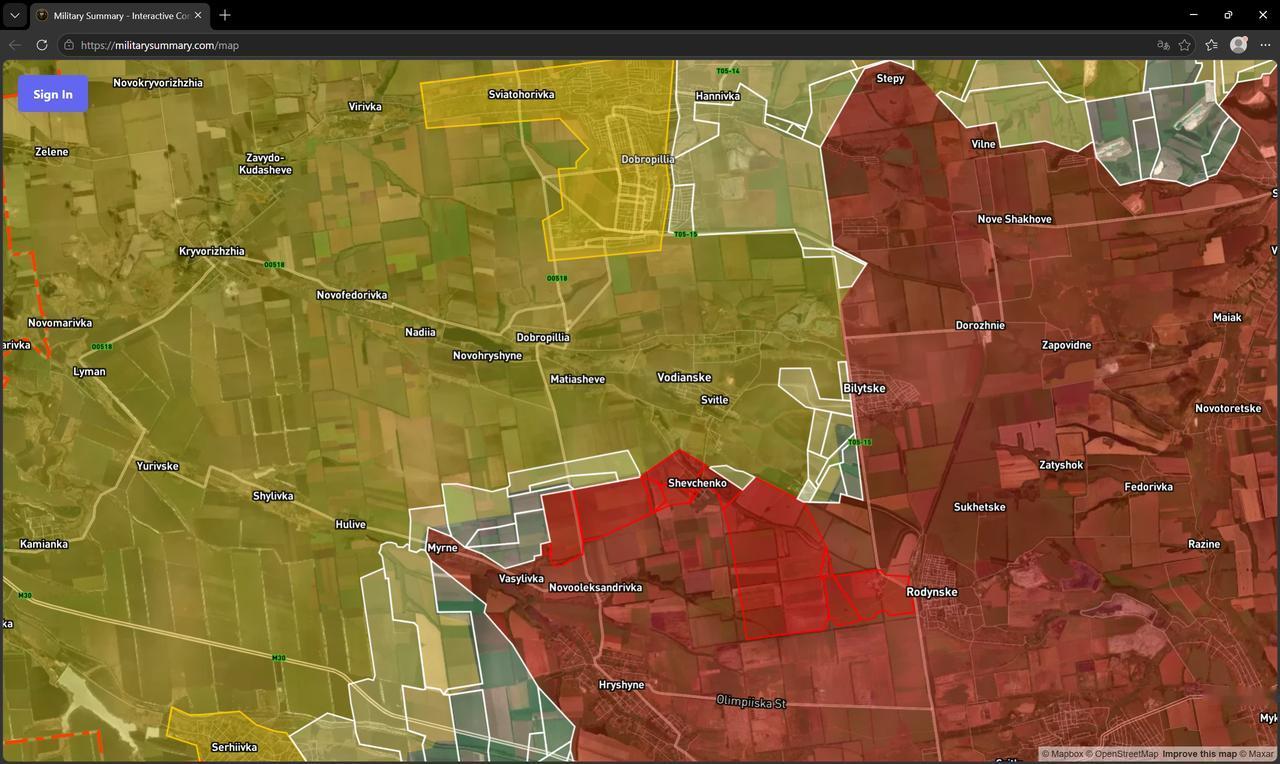This screenshot has width=1280, height=764.
Task: Click the Kamianka map label
Action: [x=44, y=544]
